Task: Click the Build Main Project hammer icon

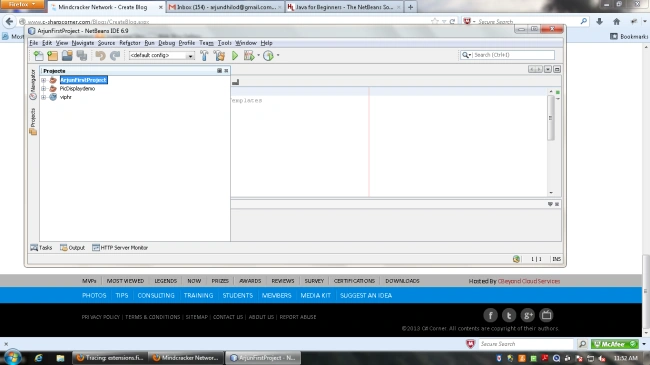Action: [204, 56]
